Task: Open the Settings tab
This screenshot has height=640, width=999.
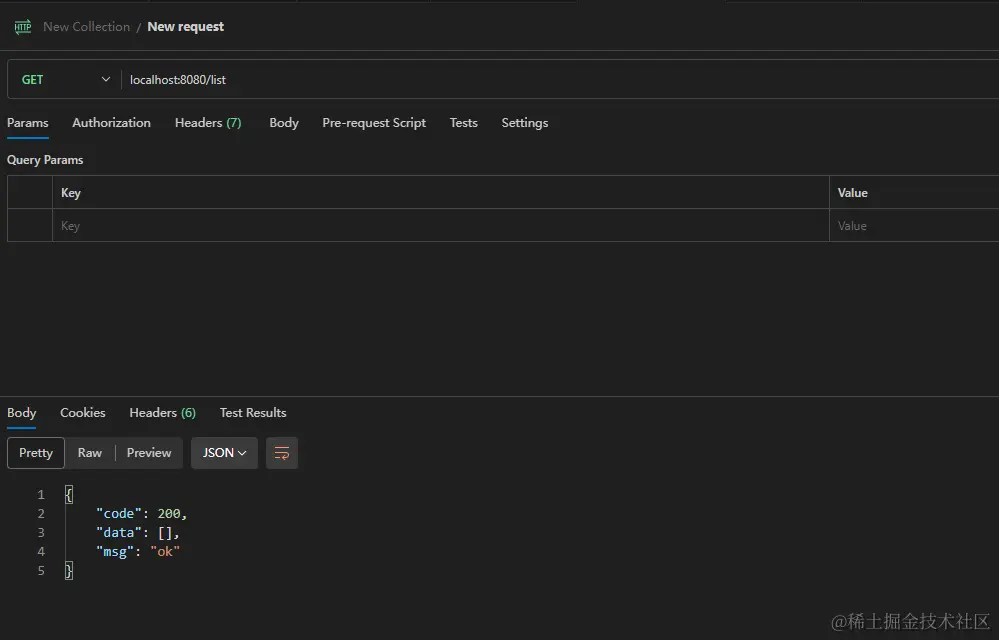Action: (524, 123)
